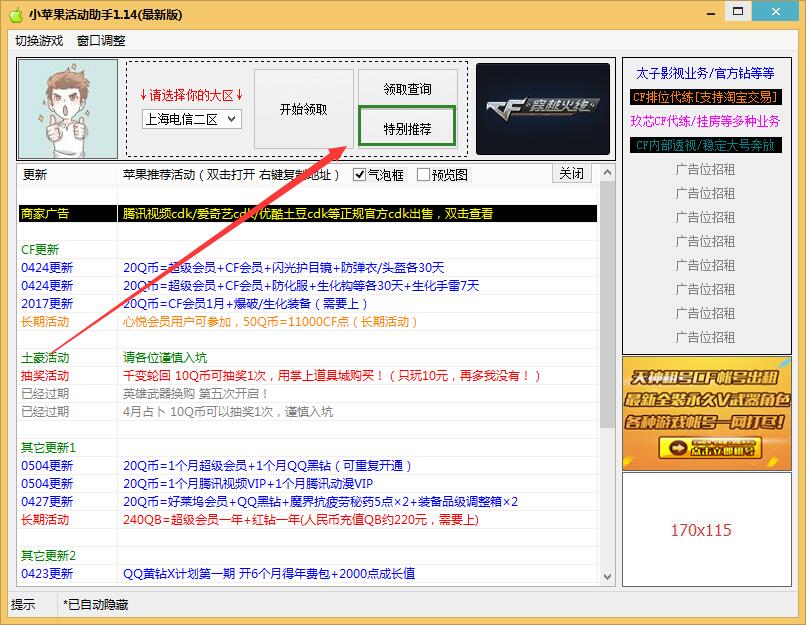Select the 其它更新1 heading row
The height and width of the screenshot is (625, 806).
(x=308, y=448)
